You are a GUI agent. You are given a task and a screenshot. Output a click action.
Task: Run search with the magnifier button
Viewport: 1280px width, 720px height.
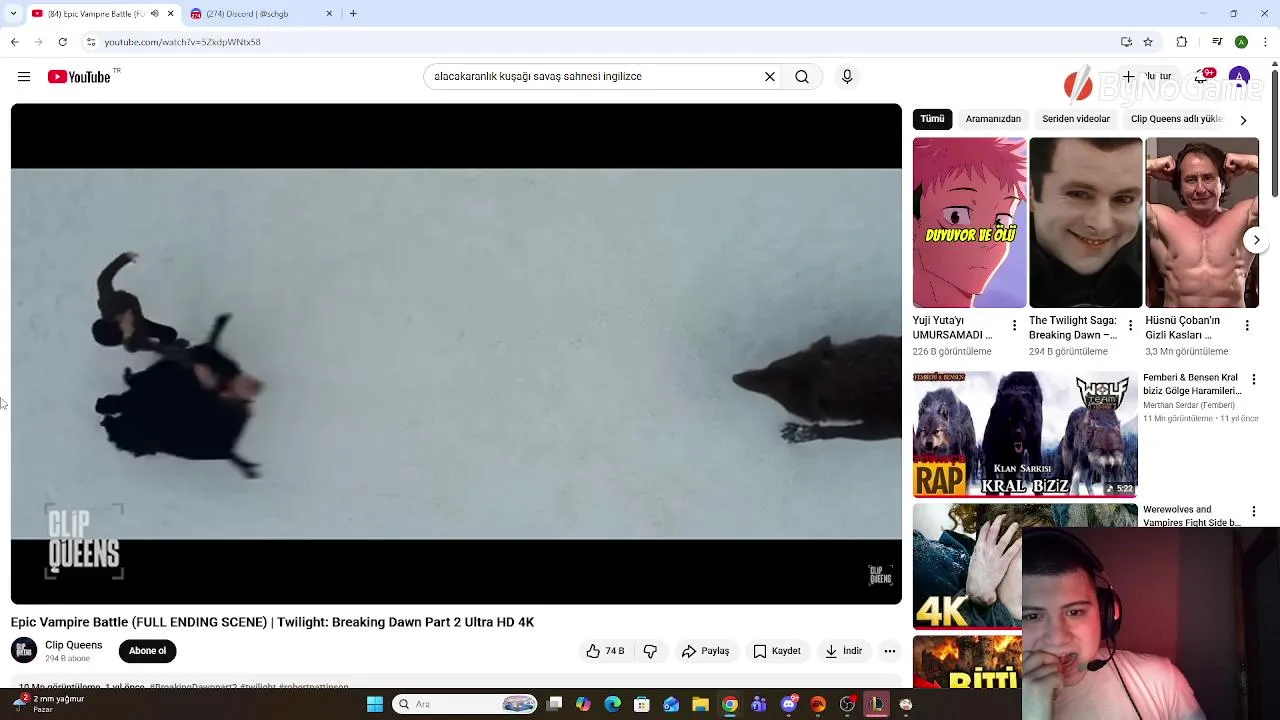click(x=802, y=76)
